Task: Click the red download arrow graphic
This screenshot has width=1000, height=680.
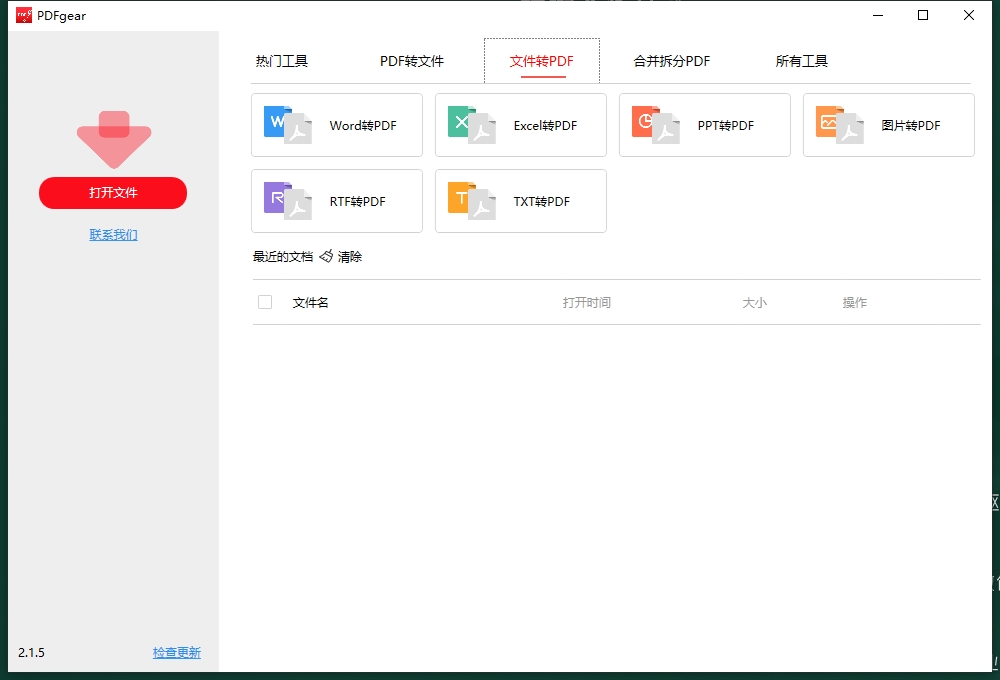Action: point(114,140)
